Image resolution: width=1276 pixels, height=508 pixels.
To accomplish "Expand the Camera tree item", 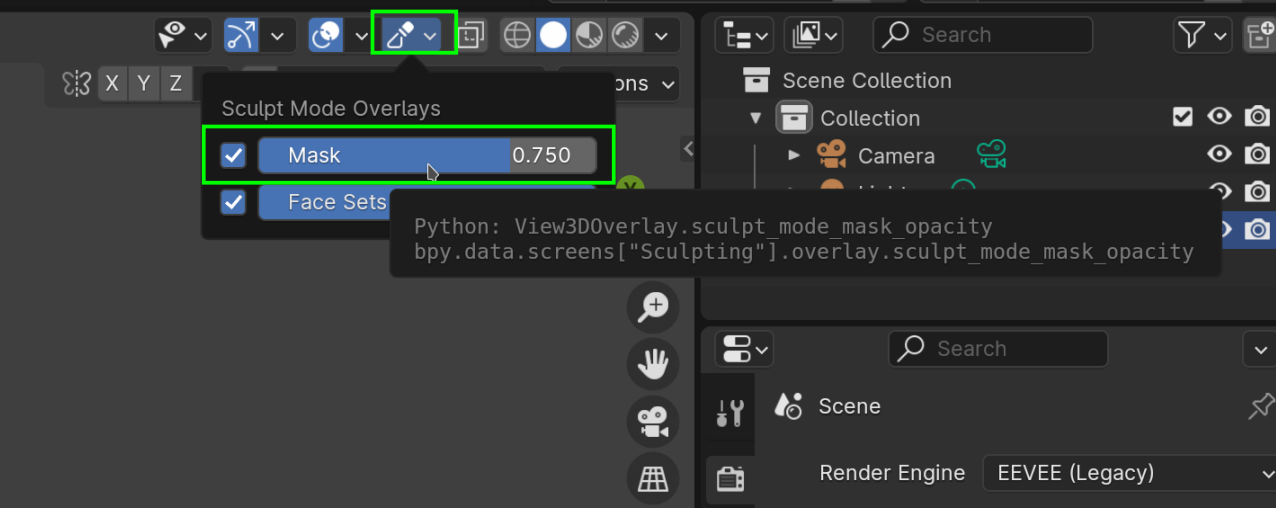I will coord(795,155).
